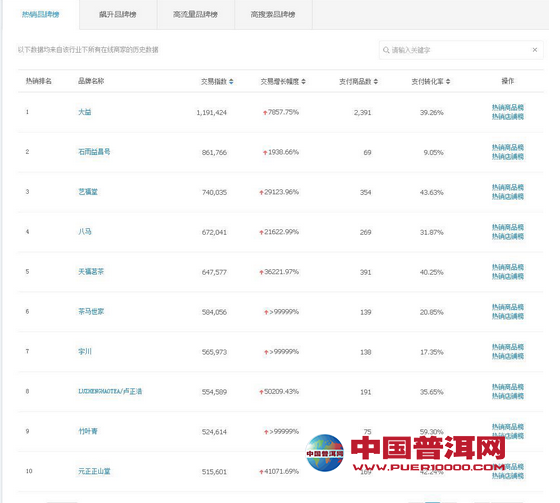Screen dimensions: 560x503
Task: Open brand 八马 in rank 4
Action: click(x=85, y=232)
